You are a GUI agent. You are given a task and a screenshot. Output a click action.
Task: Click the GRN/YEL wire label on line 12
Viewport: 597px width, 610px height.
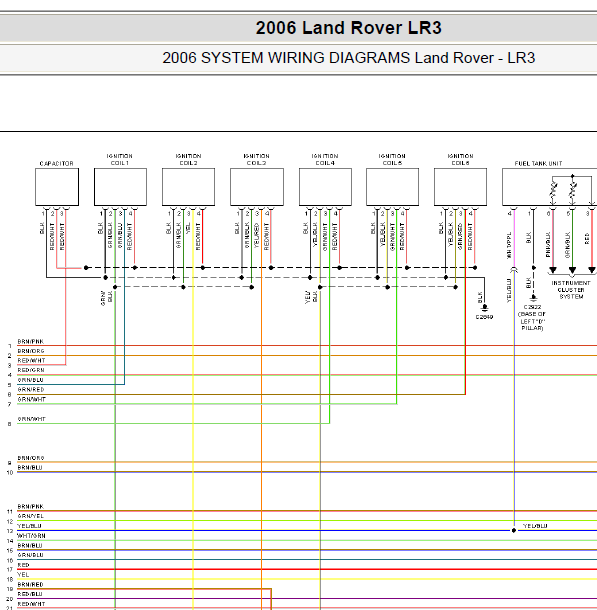pos(30,516)
